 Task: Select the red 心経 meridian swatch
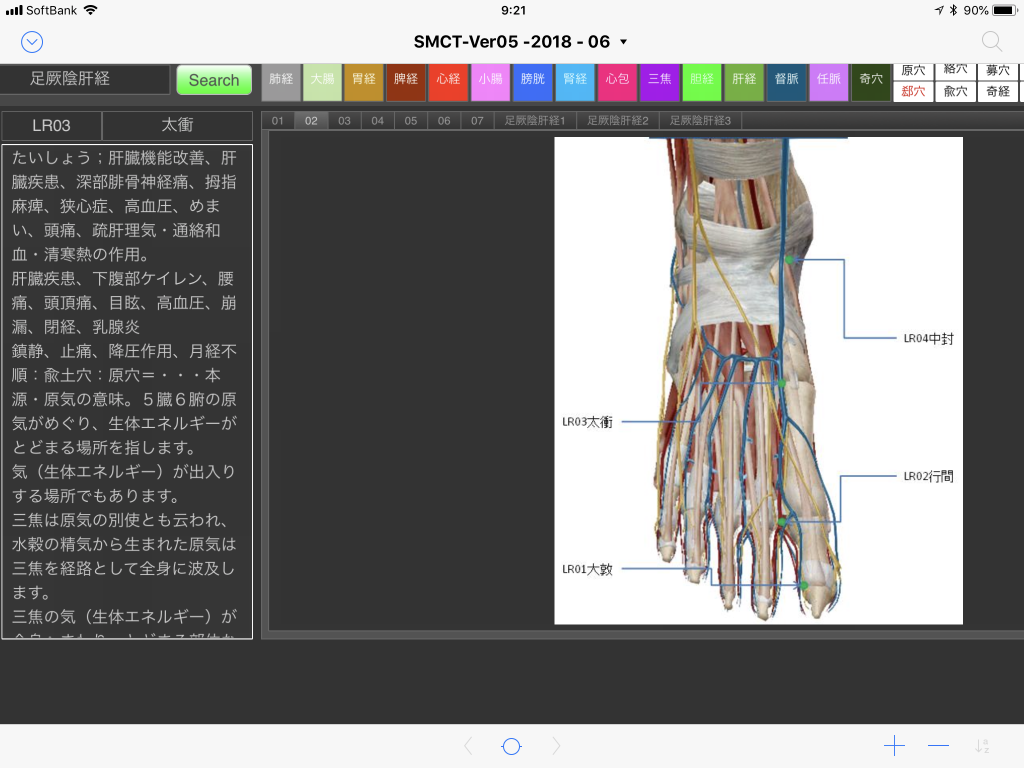pos(447,80)
